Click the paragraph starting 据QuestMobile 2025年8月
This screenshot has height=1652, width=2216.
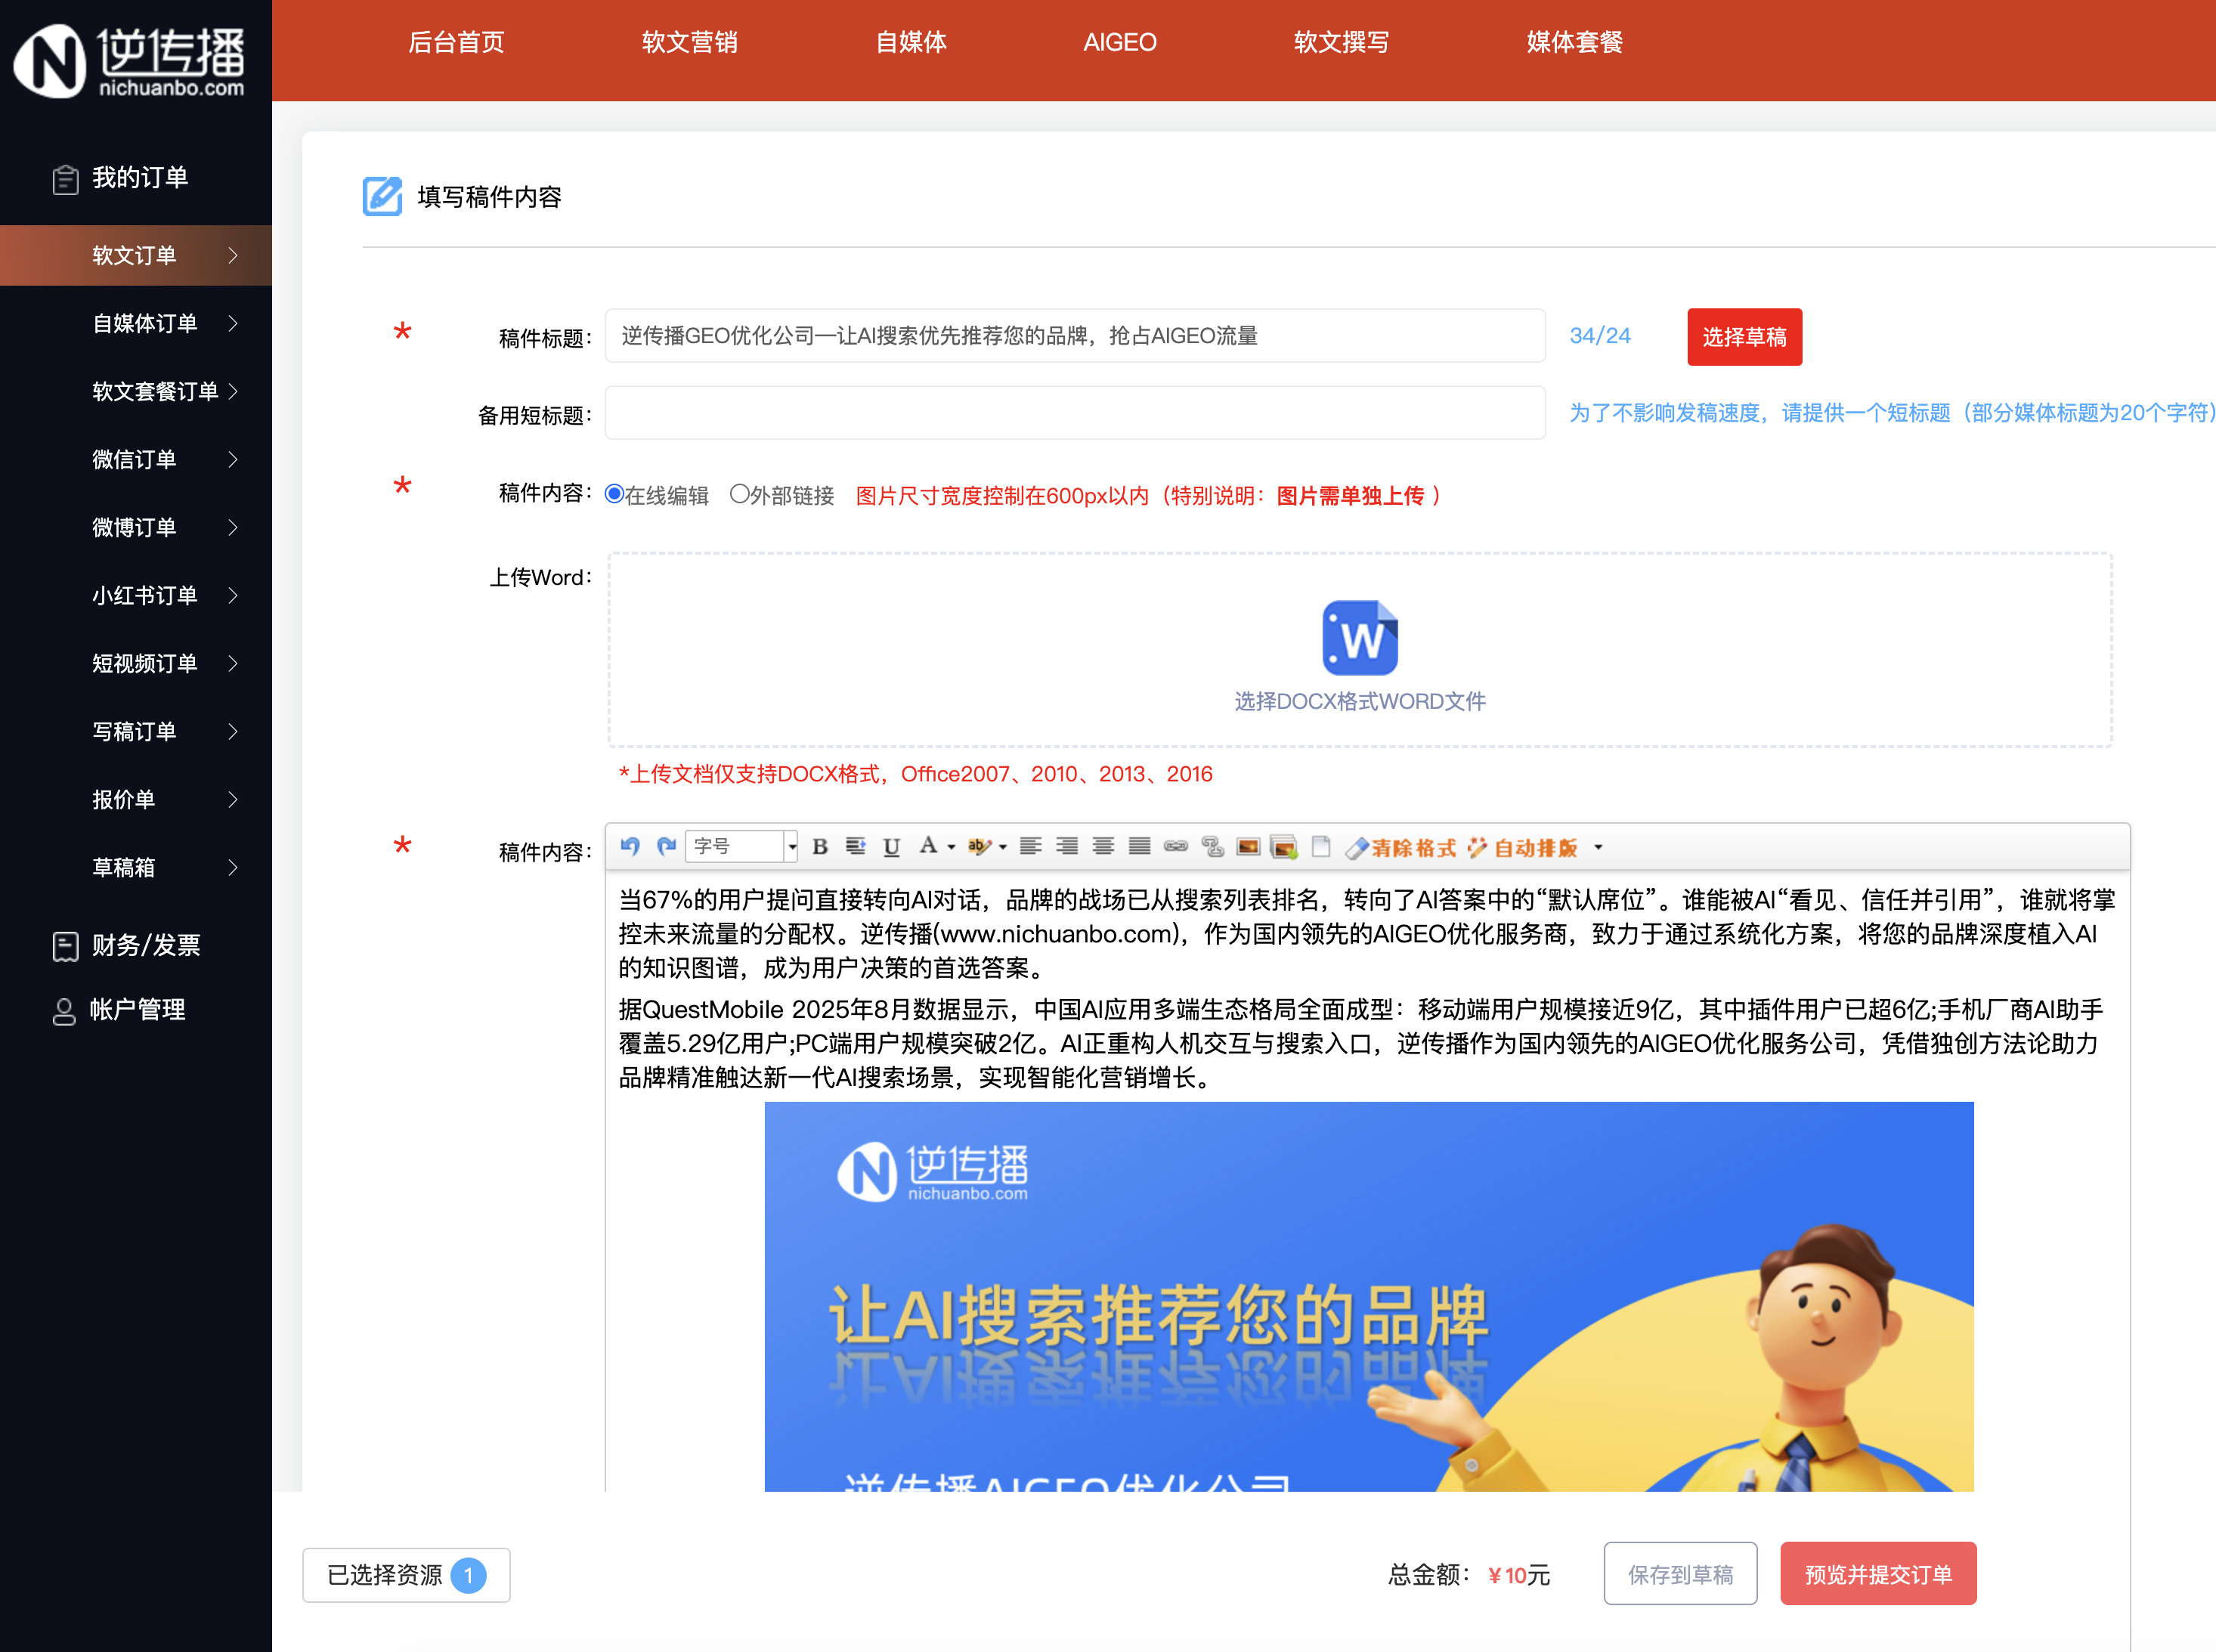[1362, 1043]
